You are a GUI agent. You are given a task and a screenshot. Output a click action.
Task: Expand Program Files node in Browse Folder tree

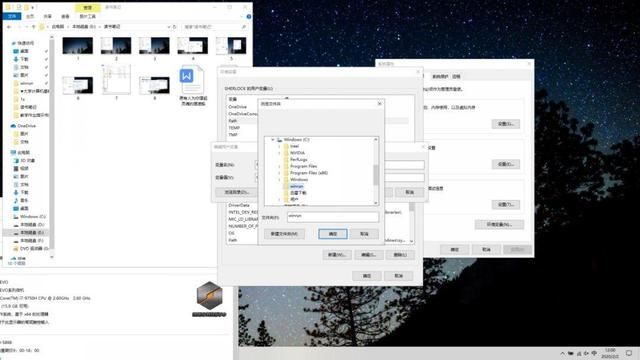tap(280, 166)
